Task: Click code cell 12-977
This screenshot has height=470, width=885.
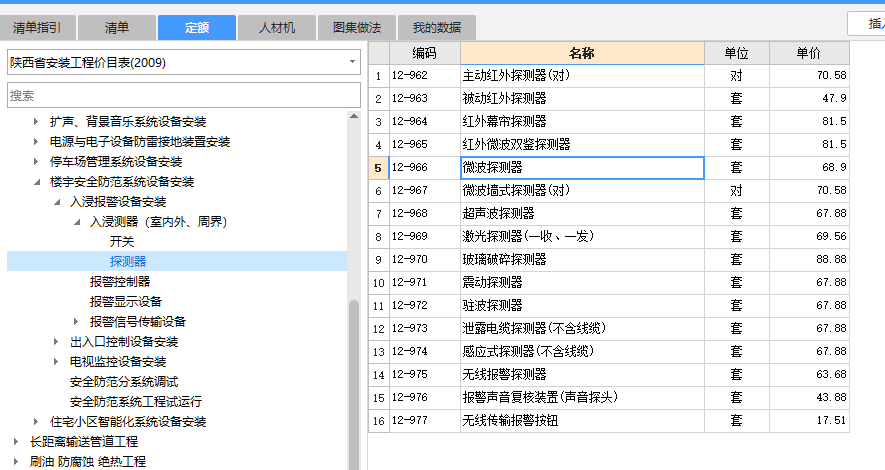Action: pyautogui.click(x=424, y=420)
